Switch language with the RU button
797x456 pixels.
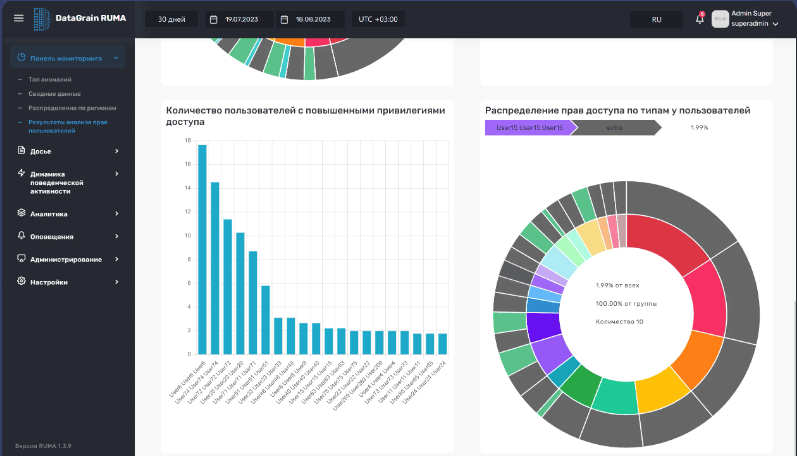[x=656, y=19]
